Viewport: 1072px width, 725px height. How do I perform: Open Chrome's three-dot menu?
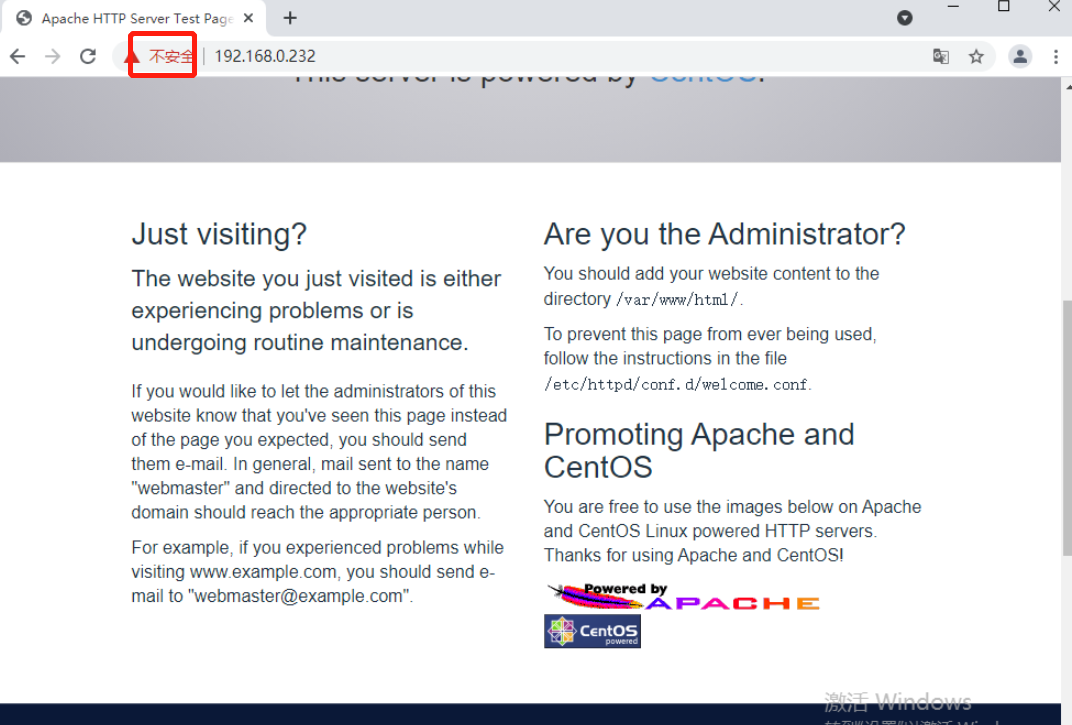(x=1055, y=57)
